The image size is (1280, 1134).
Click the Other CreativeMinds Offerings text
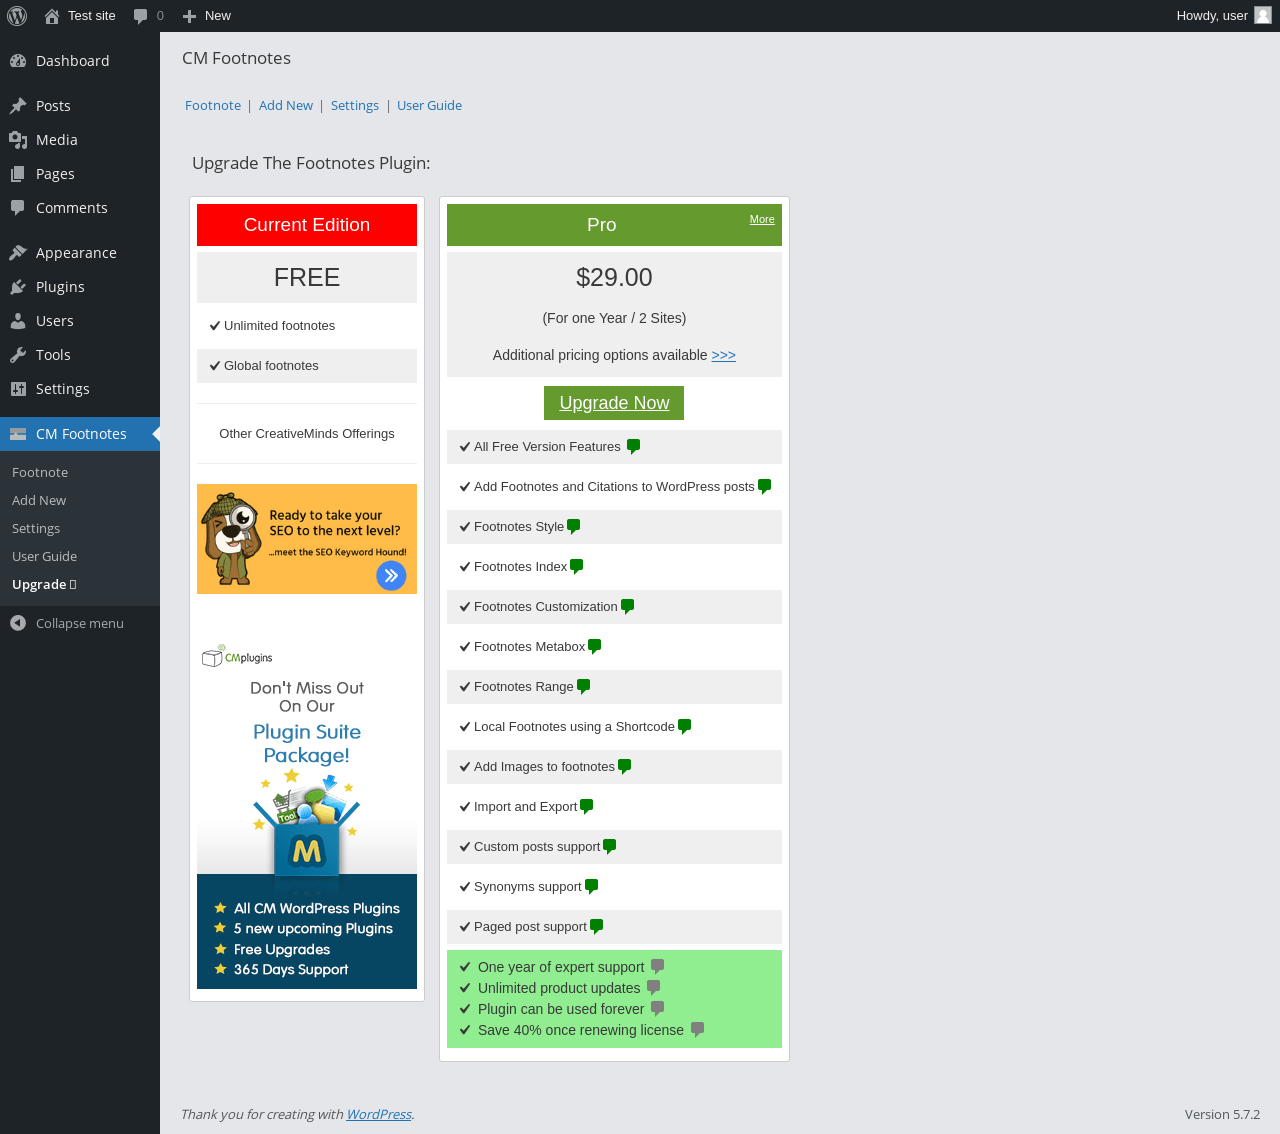click(x=307, y=434)
